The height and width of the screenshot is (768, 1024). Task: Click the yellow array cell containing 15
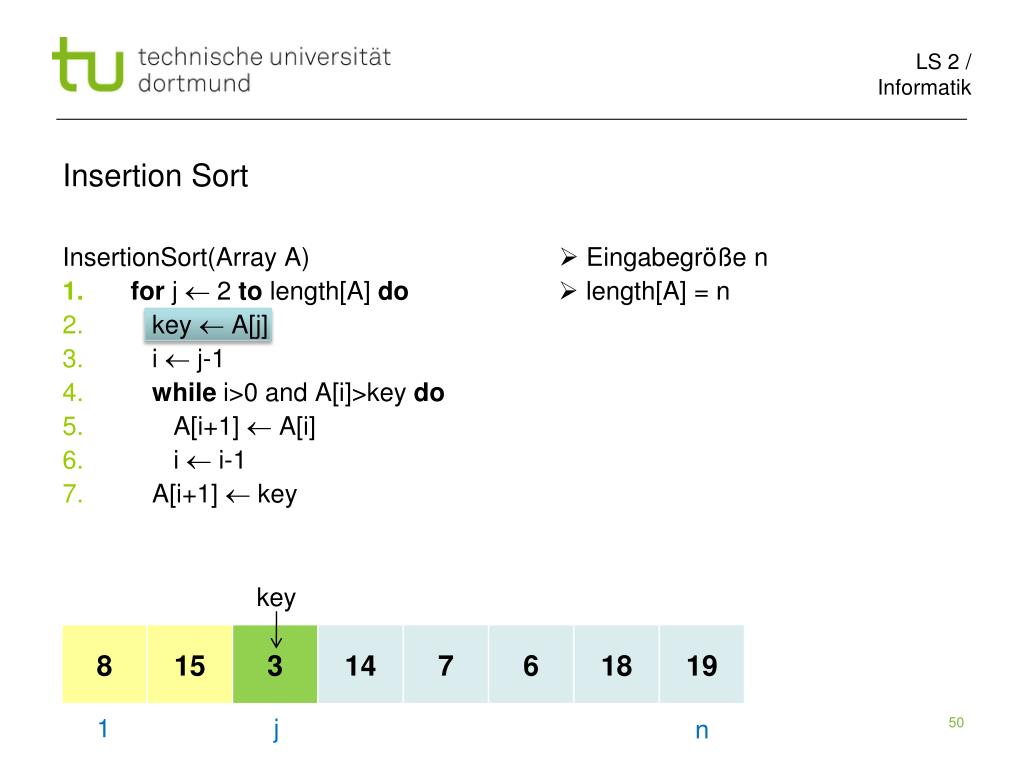point(190,664)
